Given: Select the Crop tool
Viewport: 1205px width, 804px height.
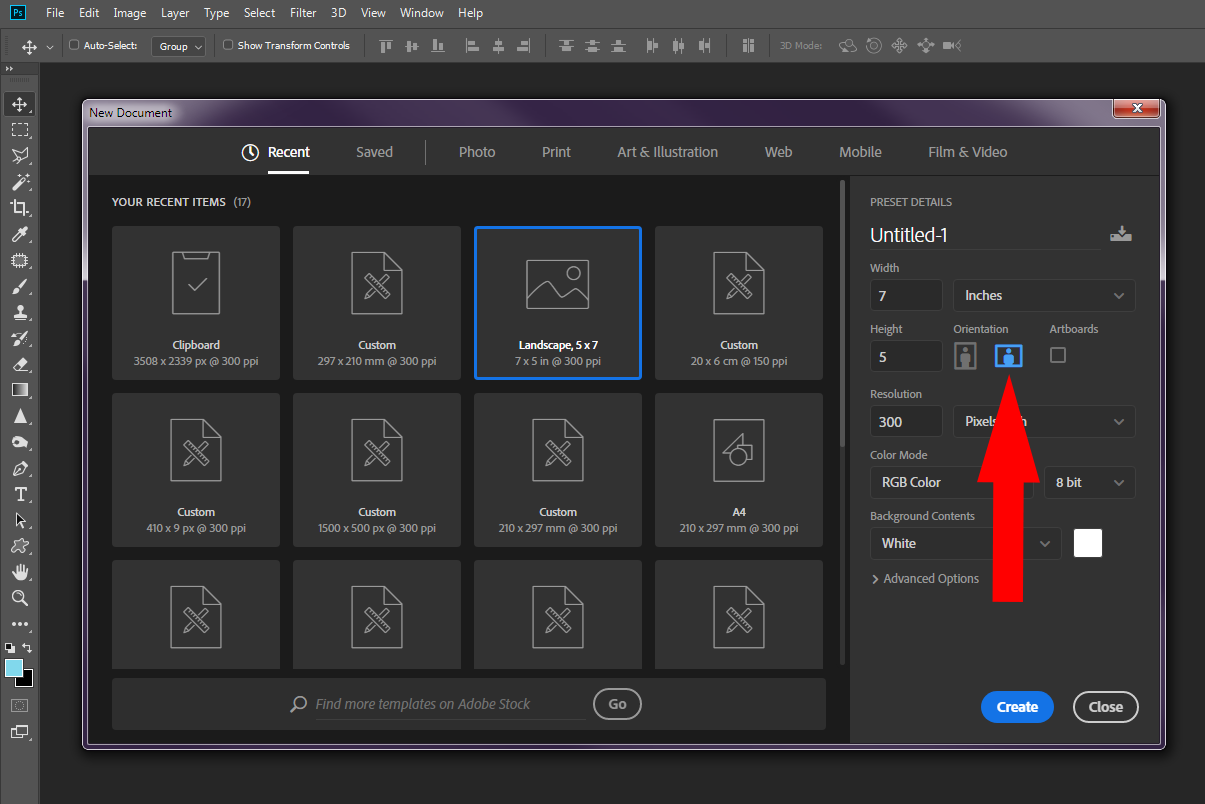Looking at the screenshot, I should (19, 208).
